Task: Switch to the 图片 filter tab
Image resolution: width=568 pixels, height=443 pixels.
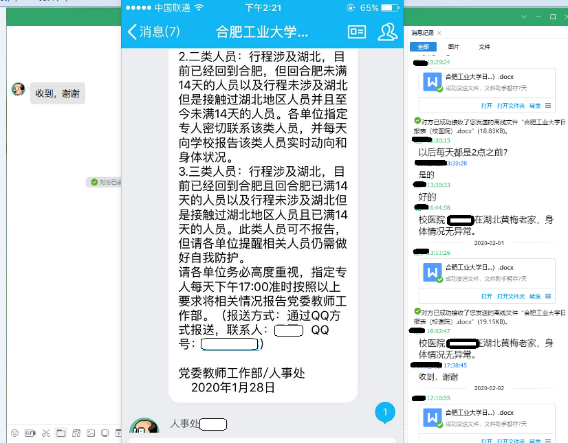Action: (x=453, y=47)
